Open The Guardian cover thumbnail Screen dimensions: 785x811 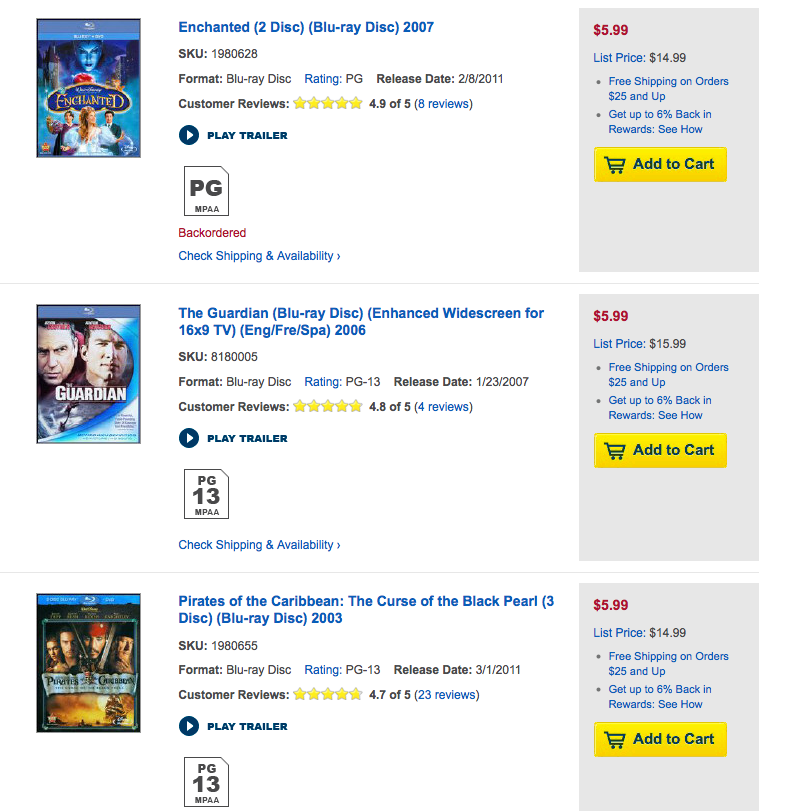pyautogui.click(x=88, y=374)
